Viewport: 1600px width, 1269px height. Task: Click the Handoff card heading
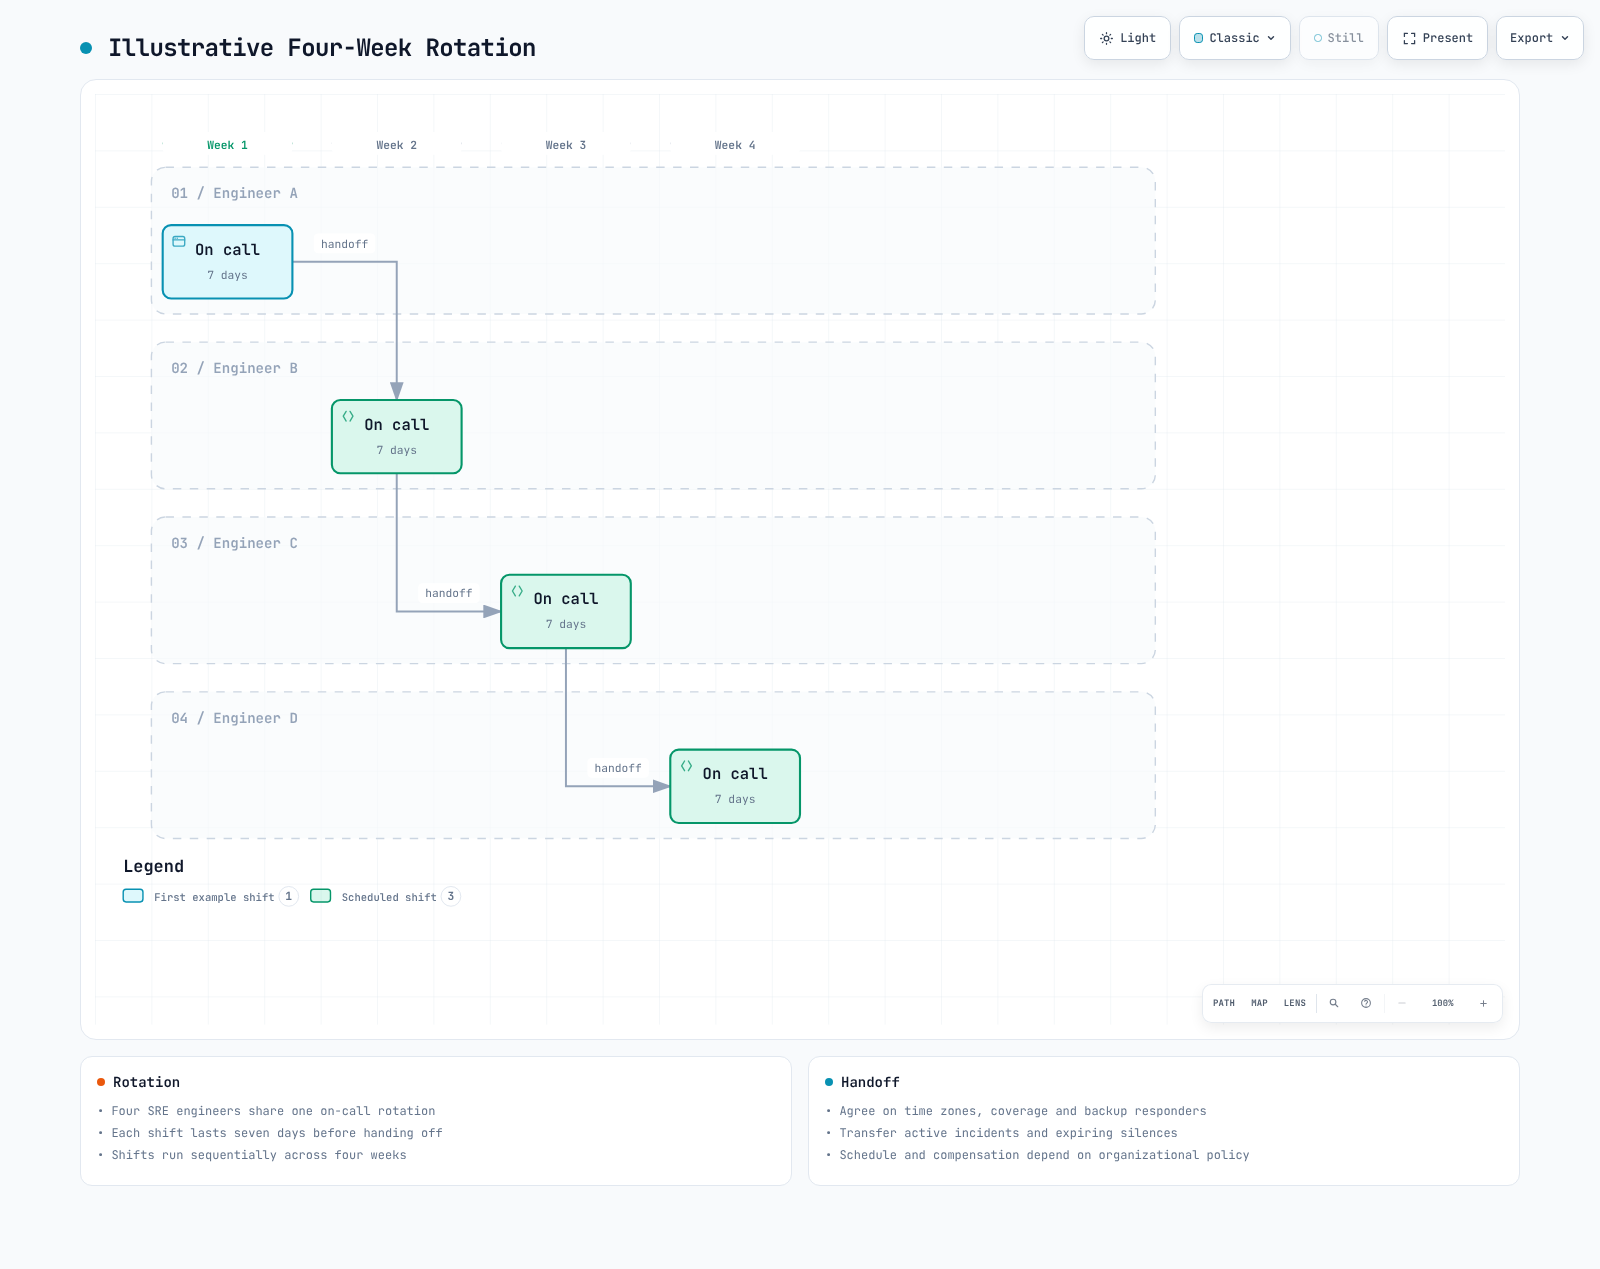click(870, 1082)
